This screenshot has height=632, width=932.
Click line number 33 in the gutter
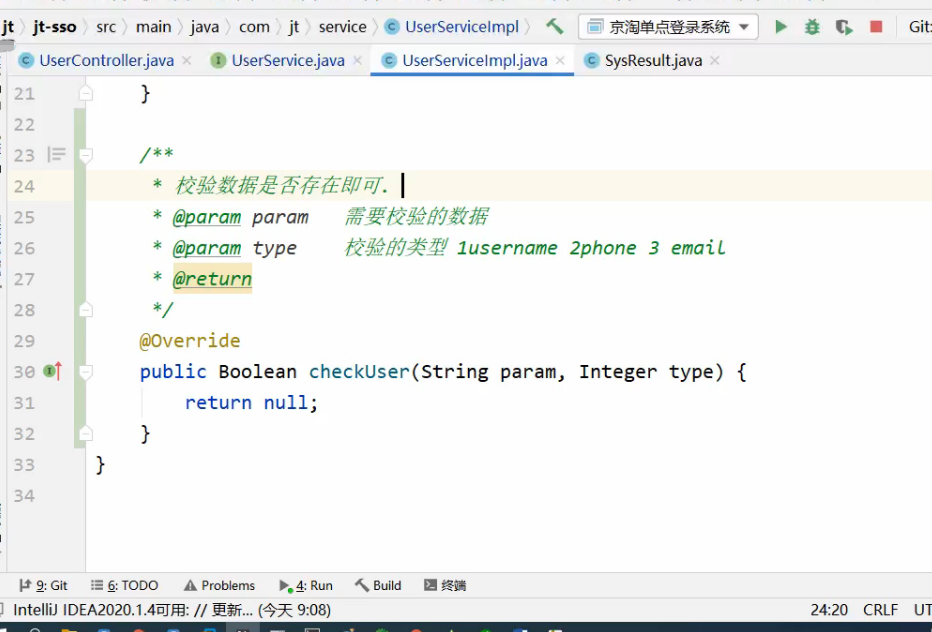click(24, 465)
